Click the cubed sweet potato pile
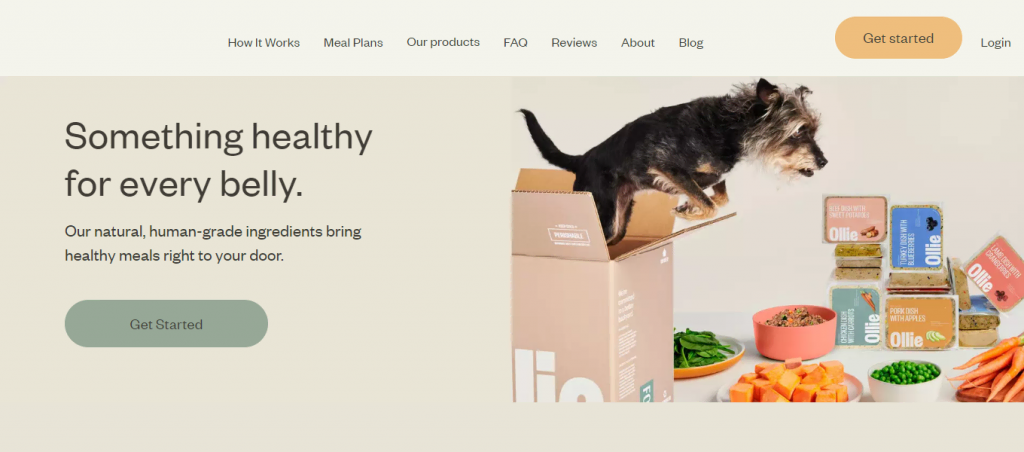 point(790,381)
